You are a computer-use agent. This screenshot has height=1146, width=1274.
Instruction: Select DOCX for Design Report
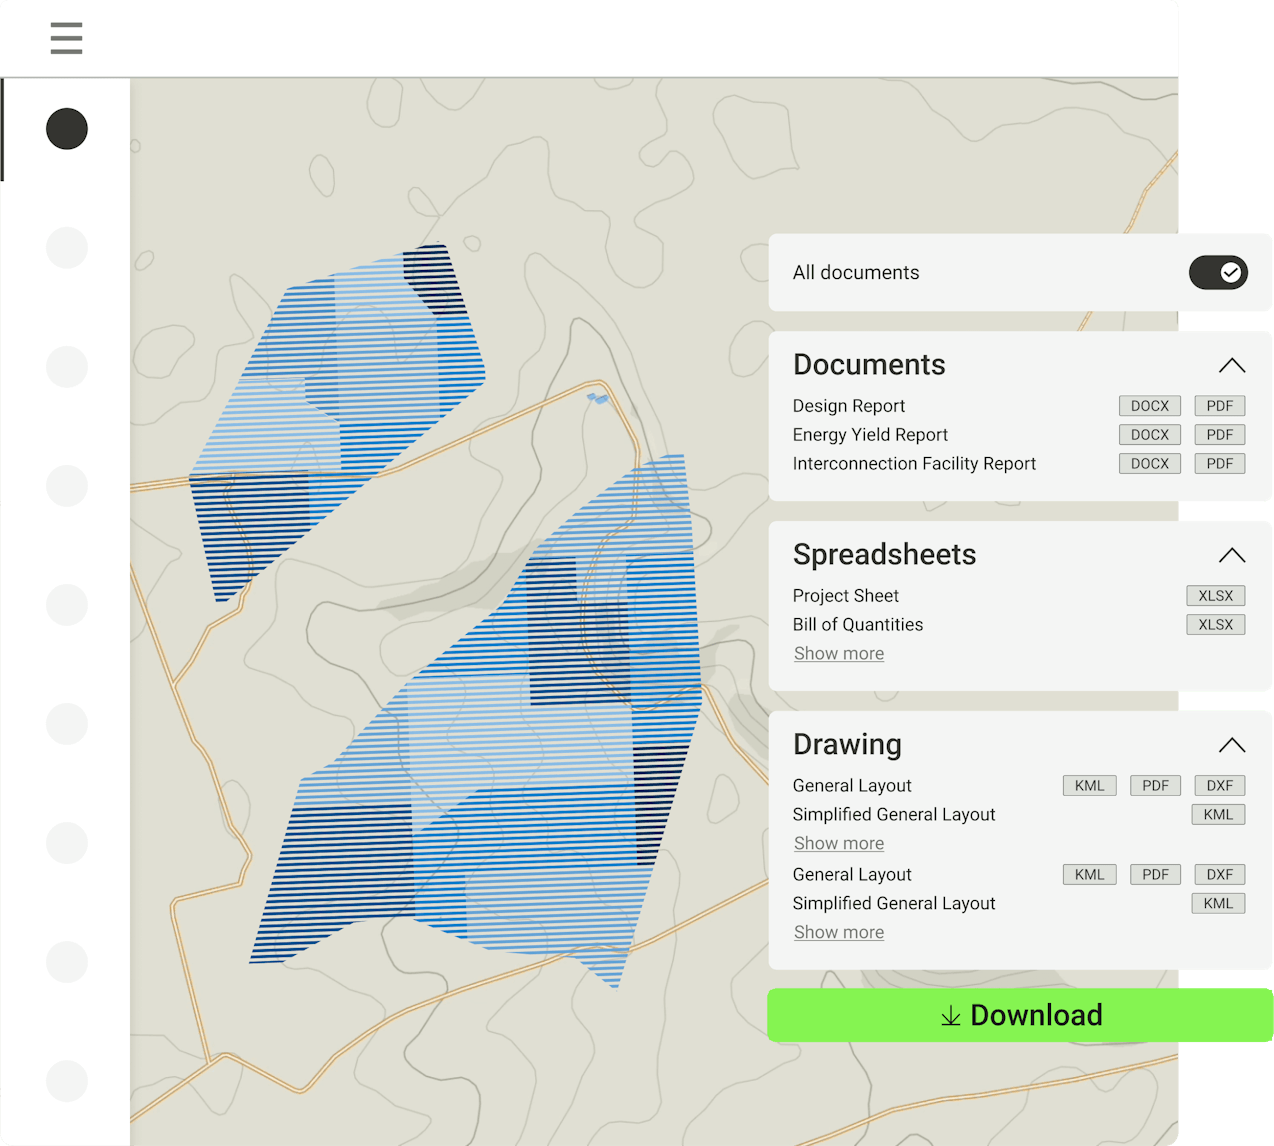point(1149,406)
